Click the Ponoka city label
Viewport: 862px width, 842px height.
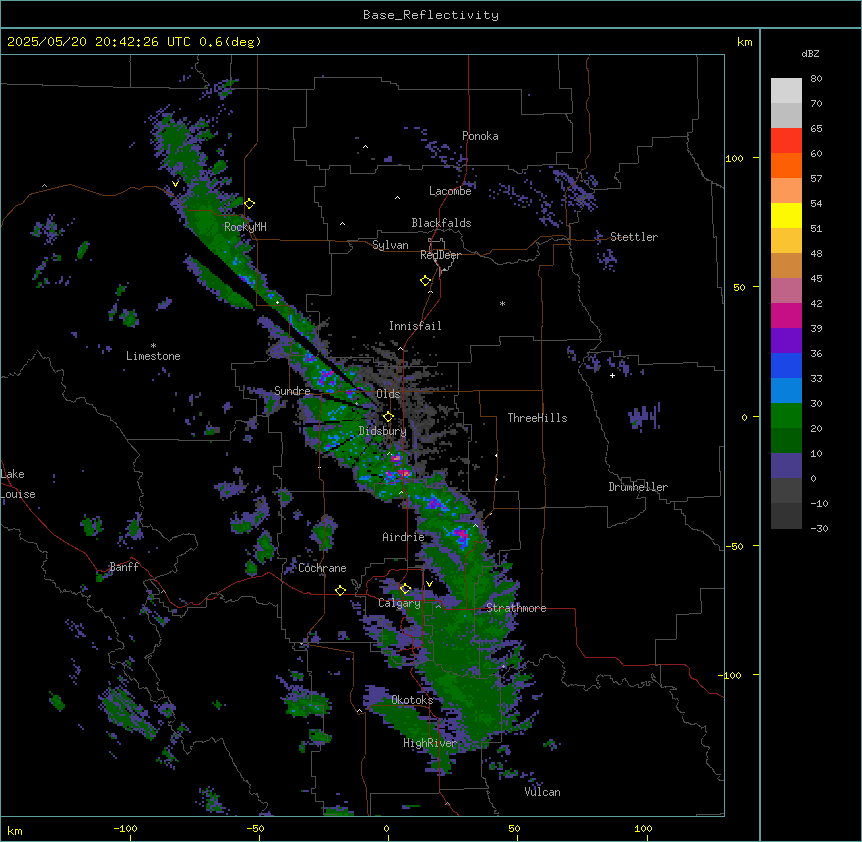[x=480, y=136]
